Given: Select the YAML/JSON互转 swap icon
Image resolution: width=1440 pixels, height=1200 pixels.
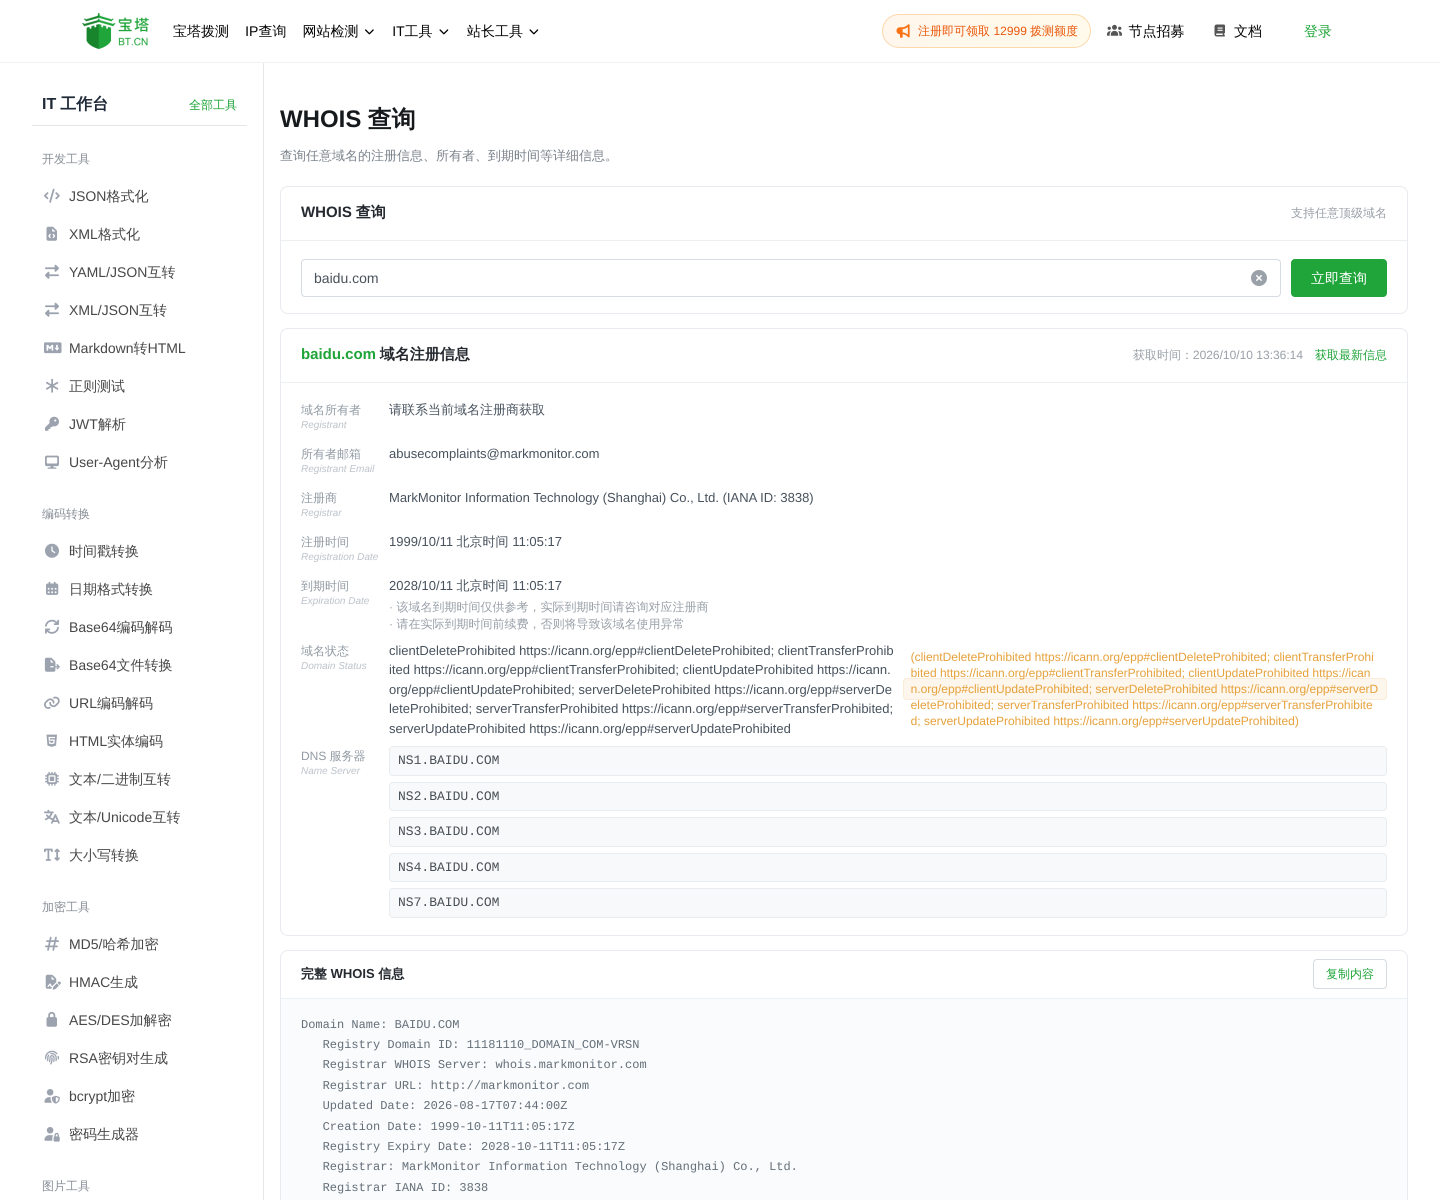Looking at the screenshot, I should (52, 272).
